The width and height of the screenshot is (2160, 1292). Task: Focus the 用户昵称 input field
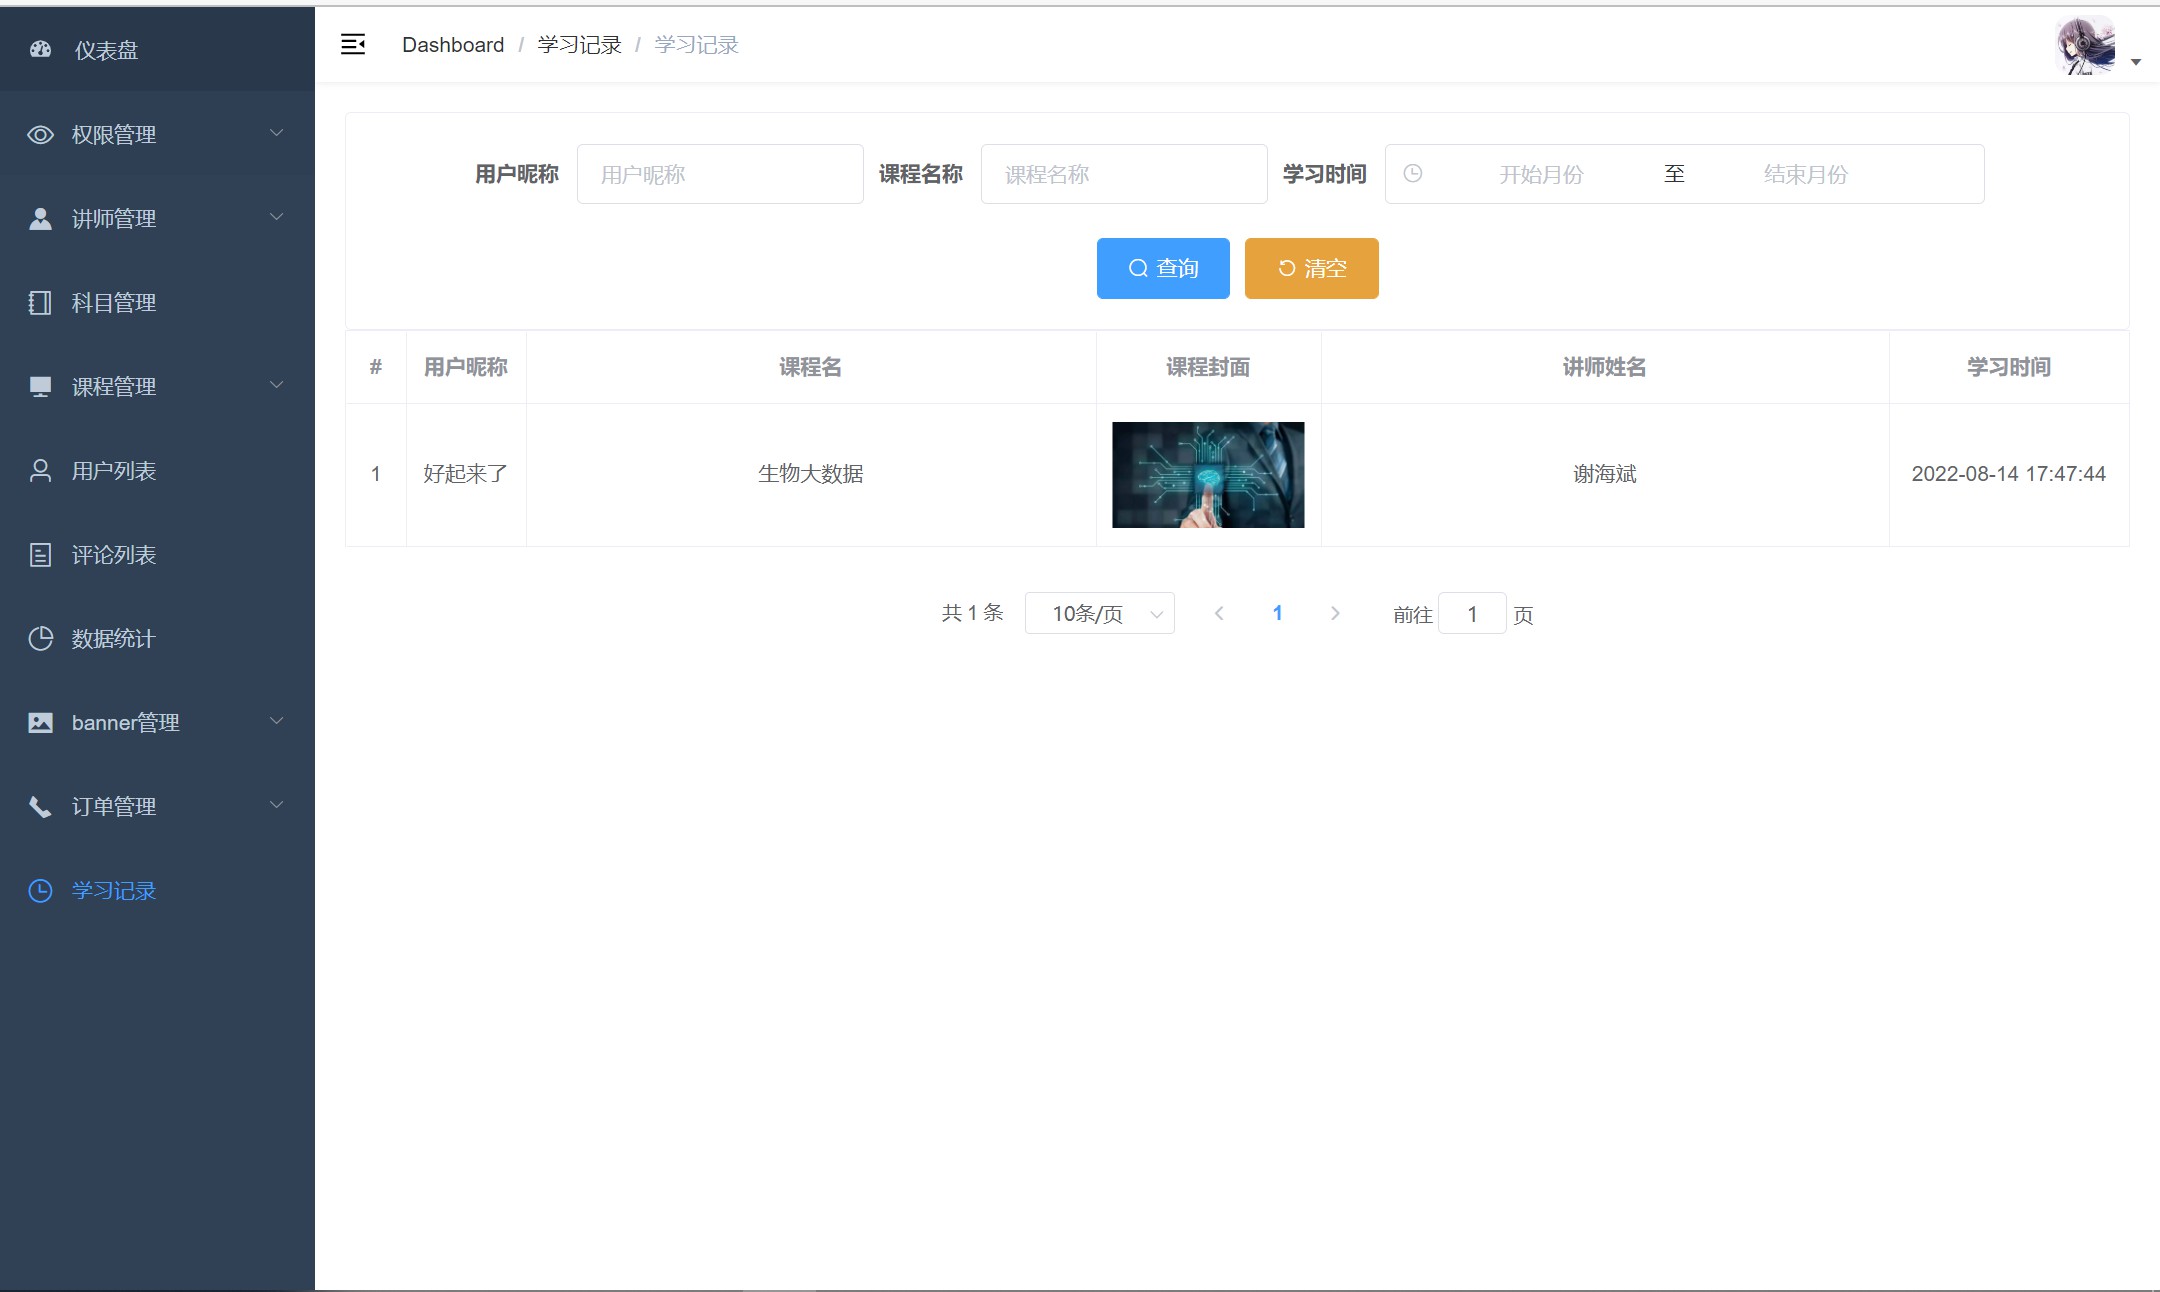pyautogui.click(x=720, y=174)
